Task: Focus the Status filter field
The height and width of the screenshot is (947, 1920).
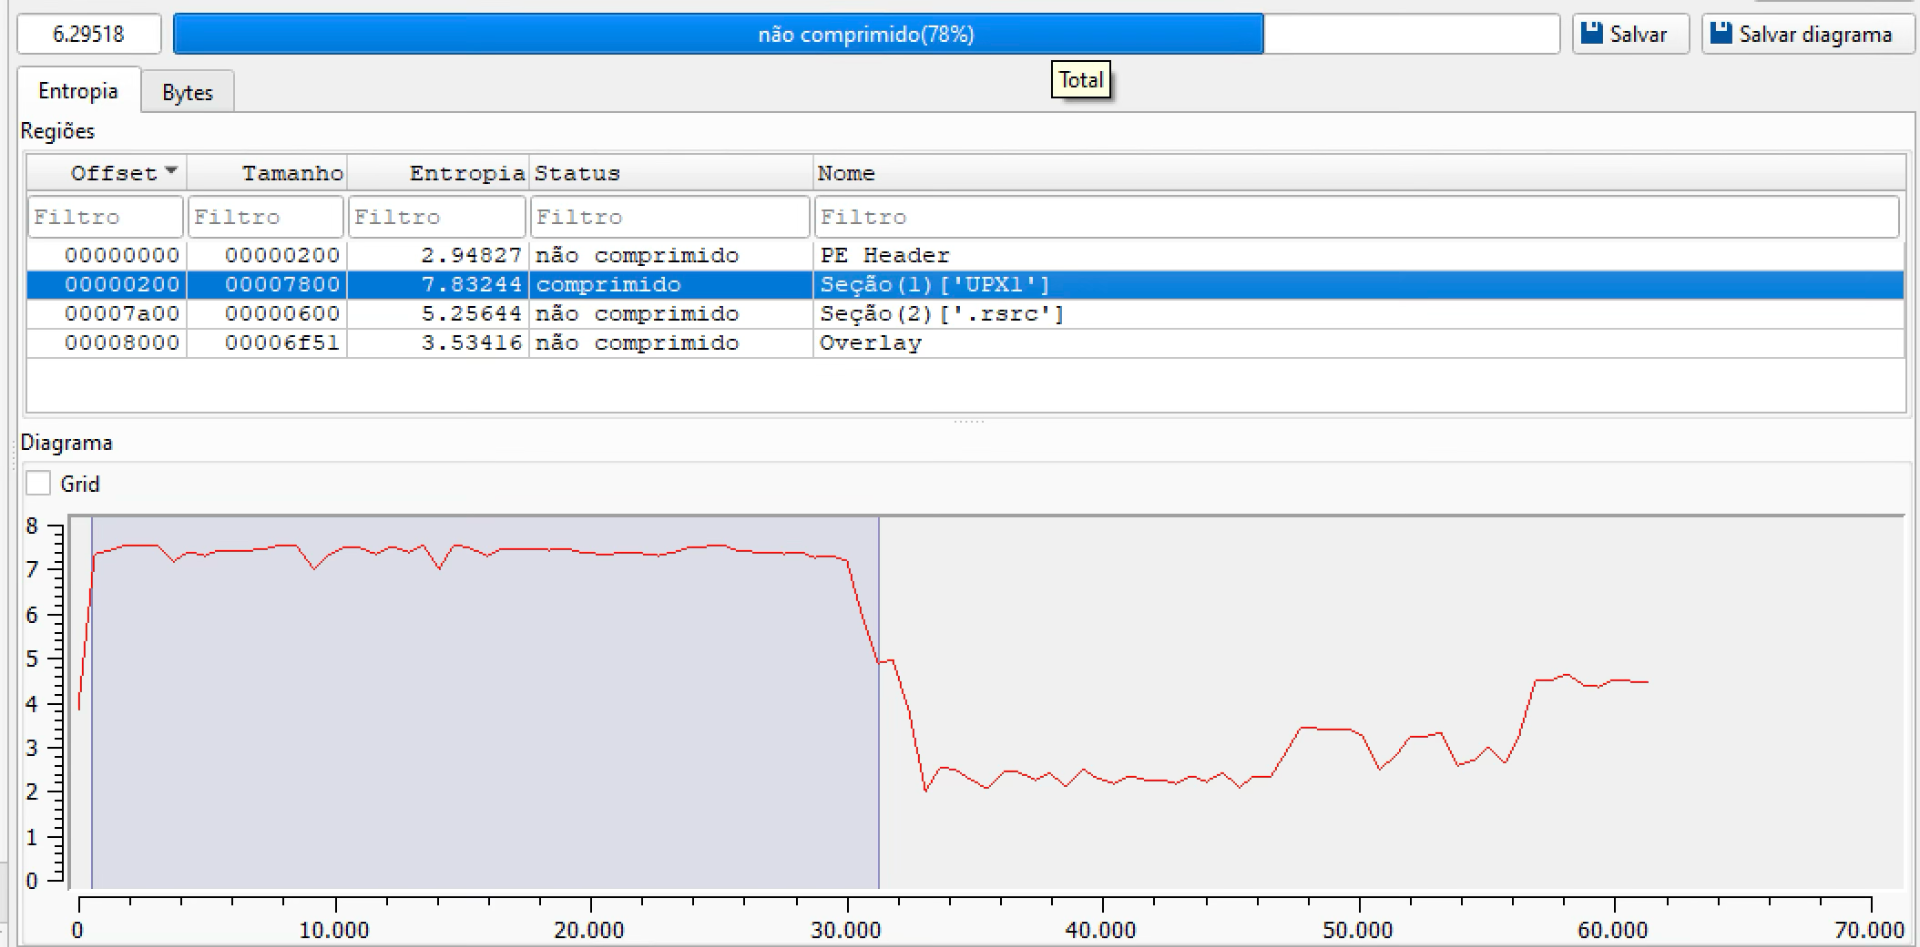Action: [x=670, y=217]
